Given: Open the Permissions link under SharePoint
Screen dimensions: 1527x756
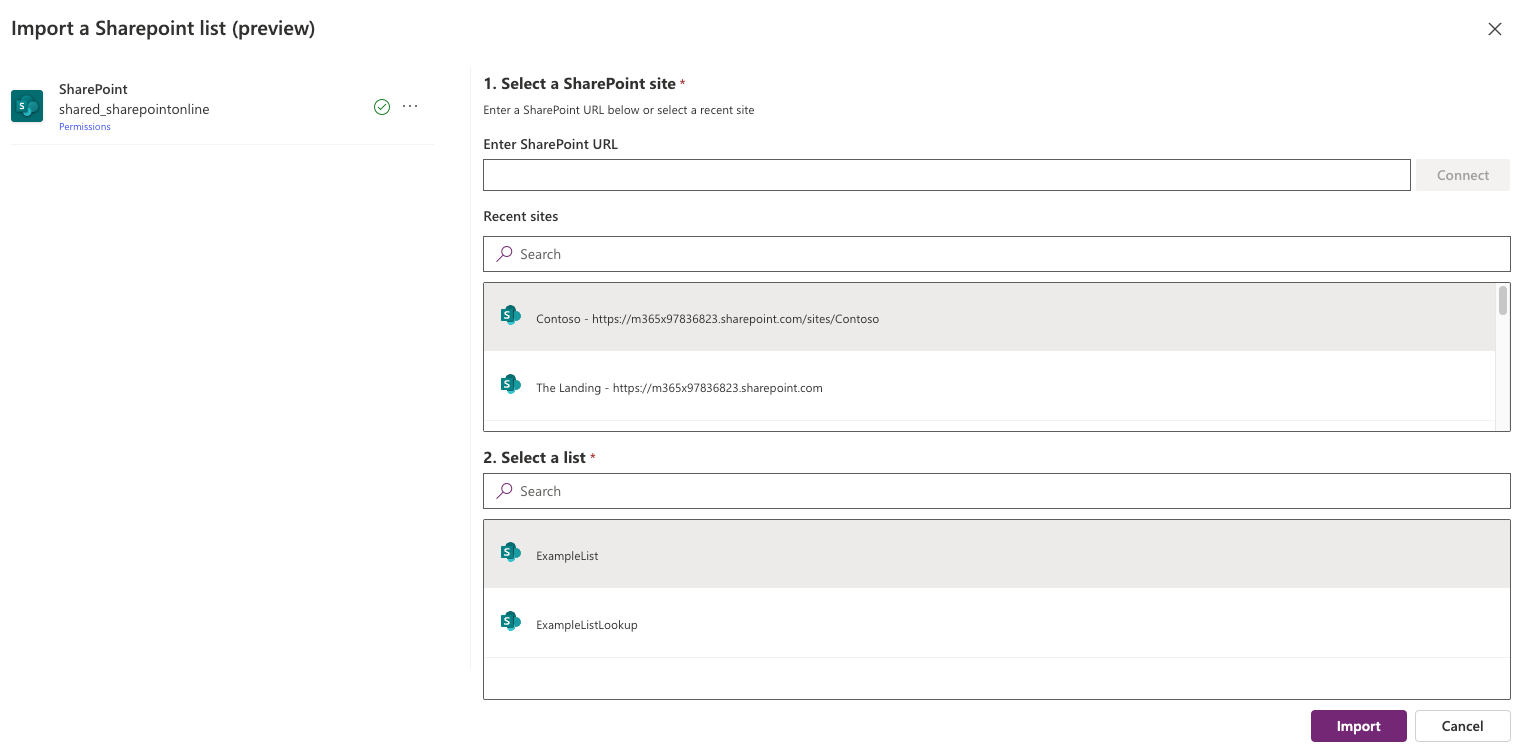Looking at the screenshot, I should 85,127.
